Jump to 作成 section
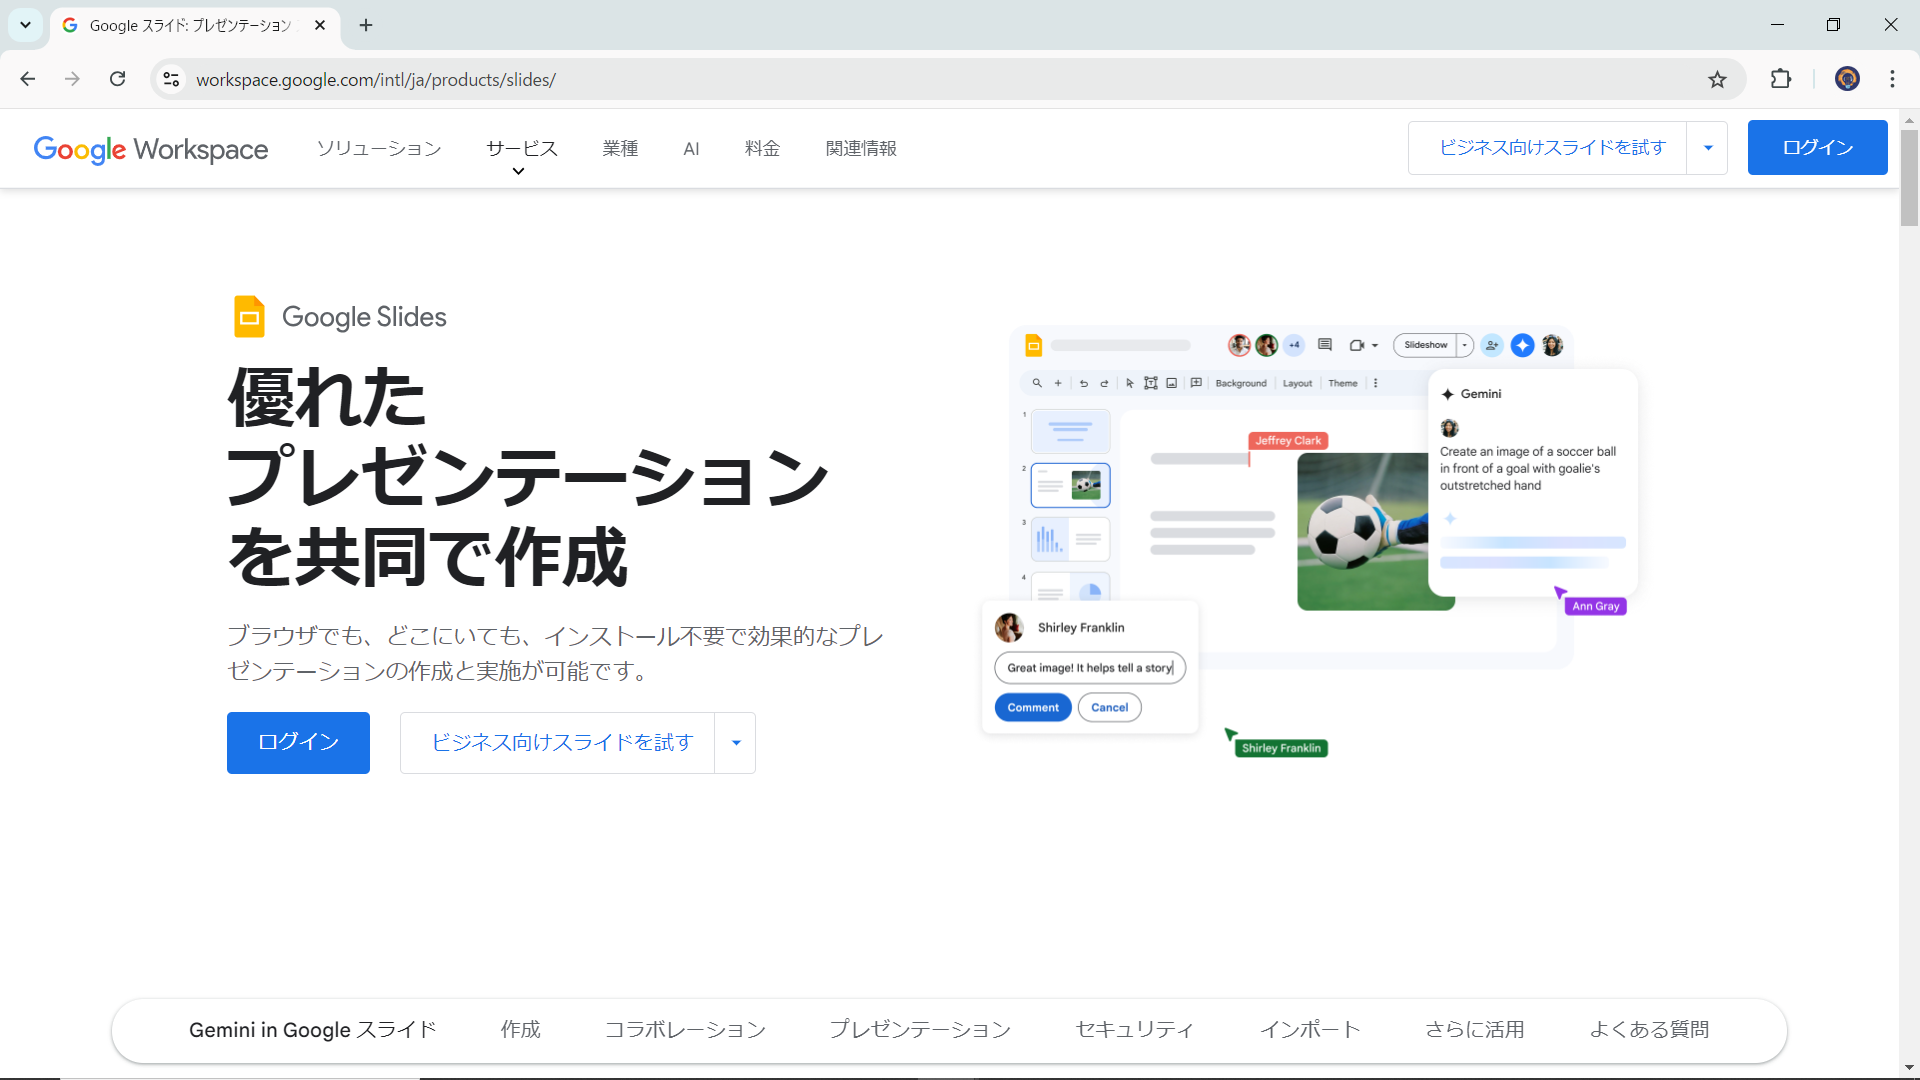The image size is (1920, 1080). pos(521,1030)
